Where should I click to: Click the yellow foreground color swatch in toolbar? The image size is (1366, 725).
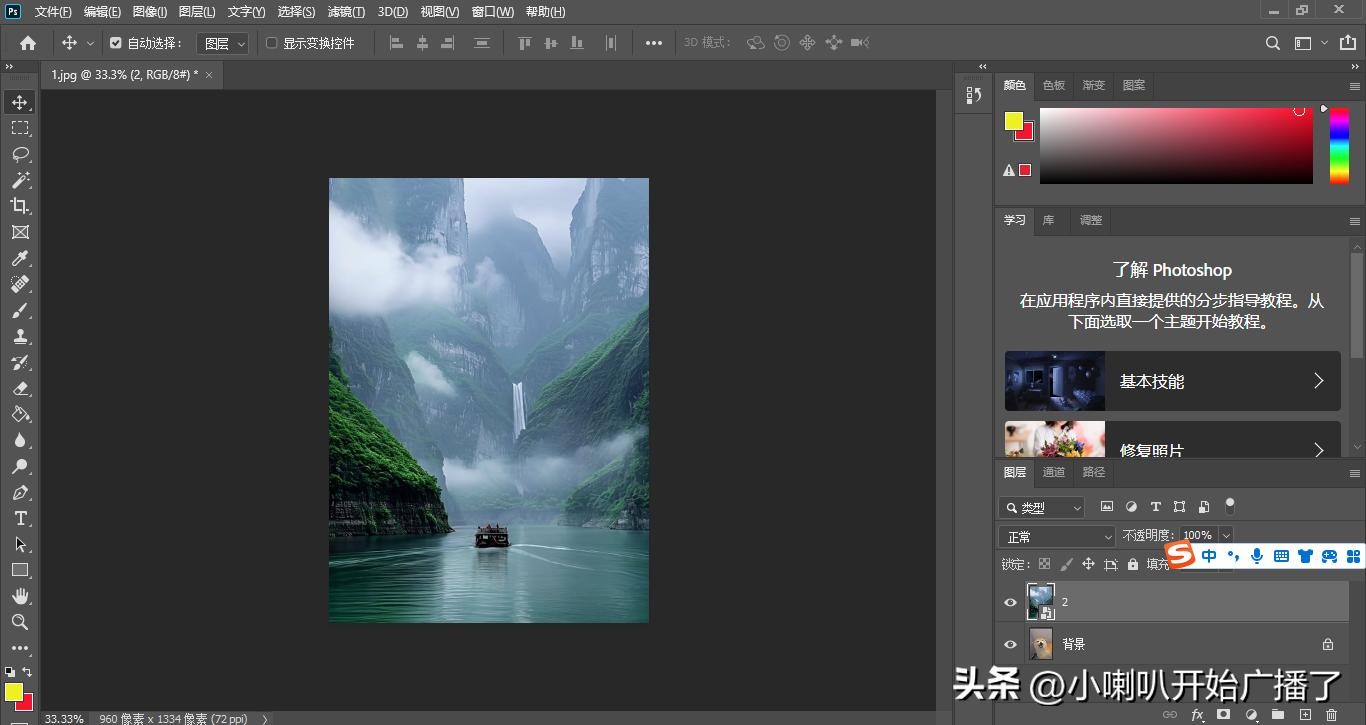pyautogui.click(x=12, y=691)
